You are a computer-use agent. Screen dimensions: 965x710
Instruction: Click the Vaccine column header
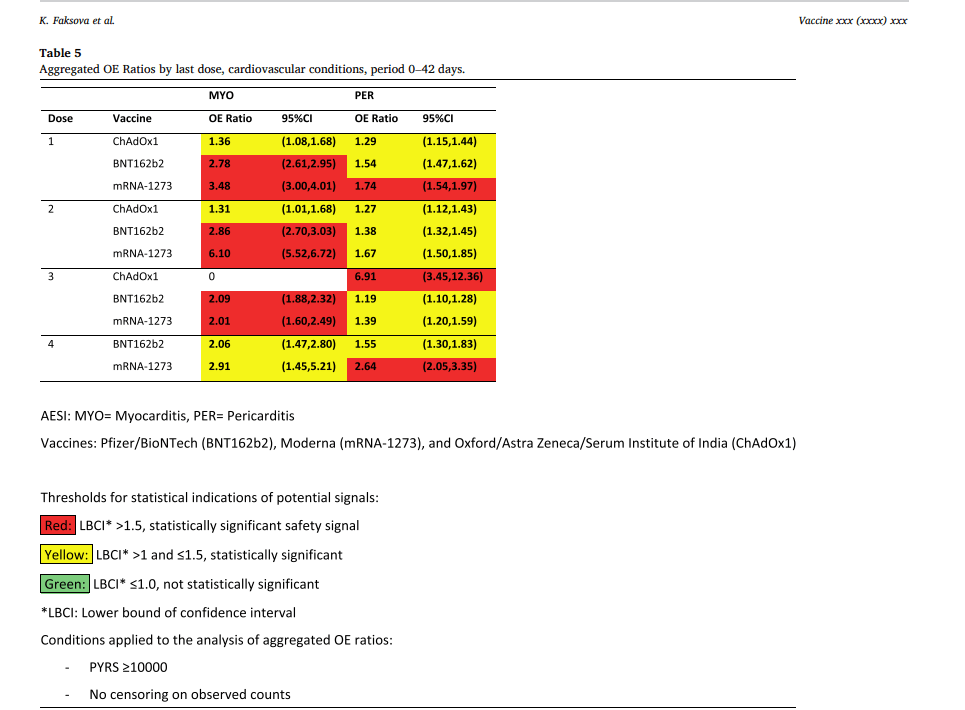tap(132, 118)
